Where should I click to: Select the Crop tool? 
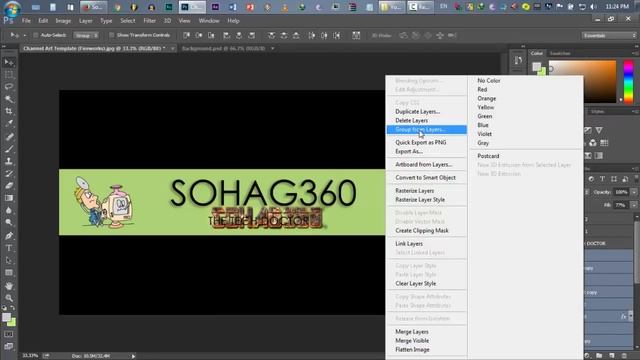pyautogui.click(x=9, y=111)
